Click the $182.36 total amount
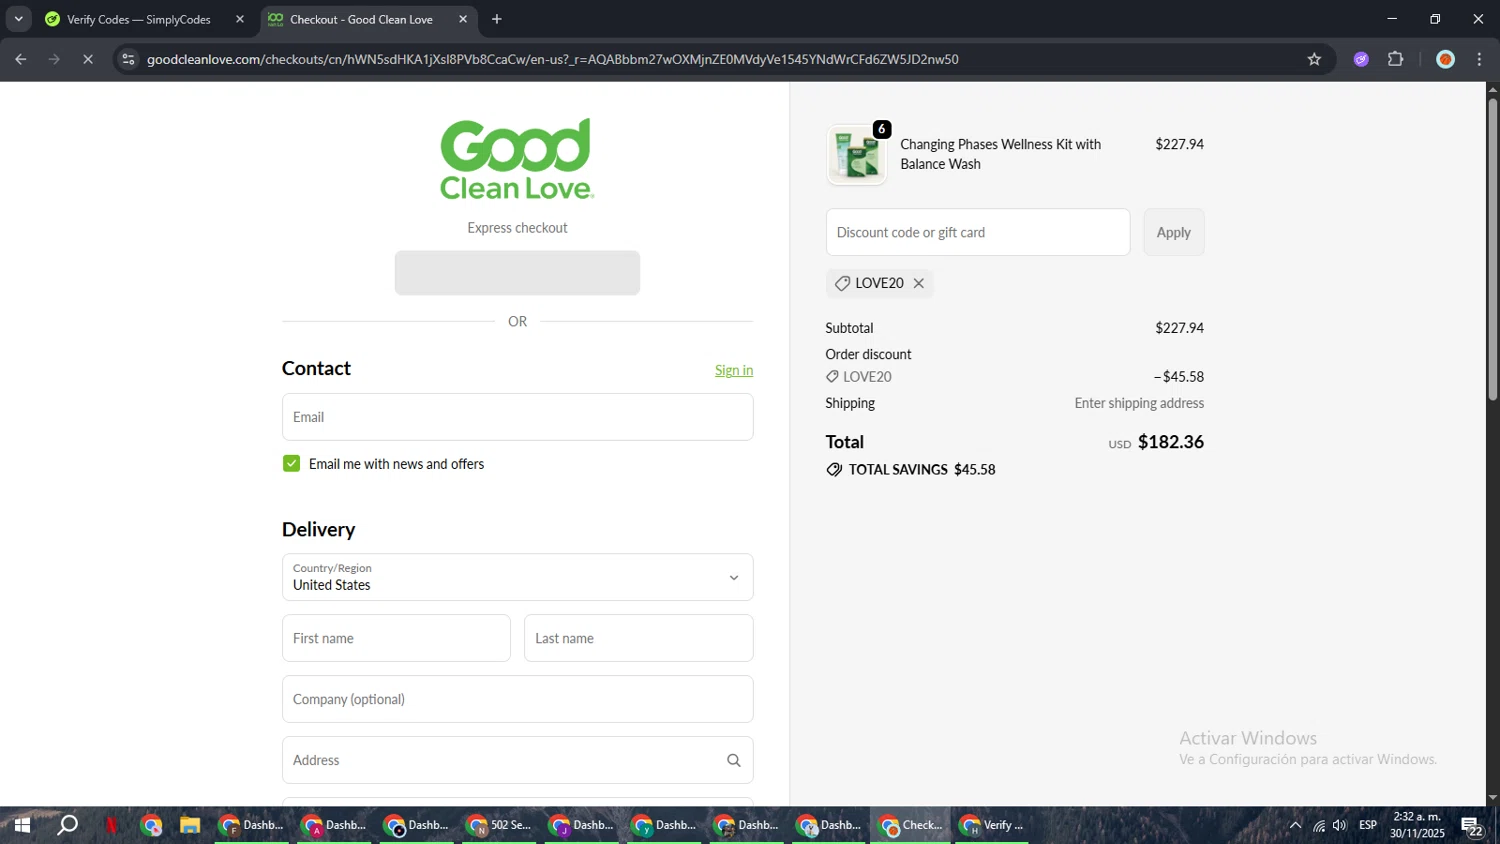 (x=1171, y=442)
